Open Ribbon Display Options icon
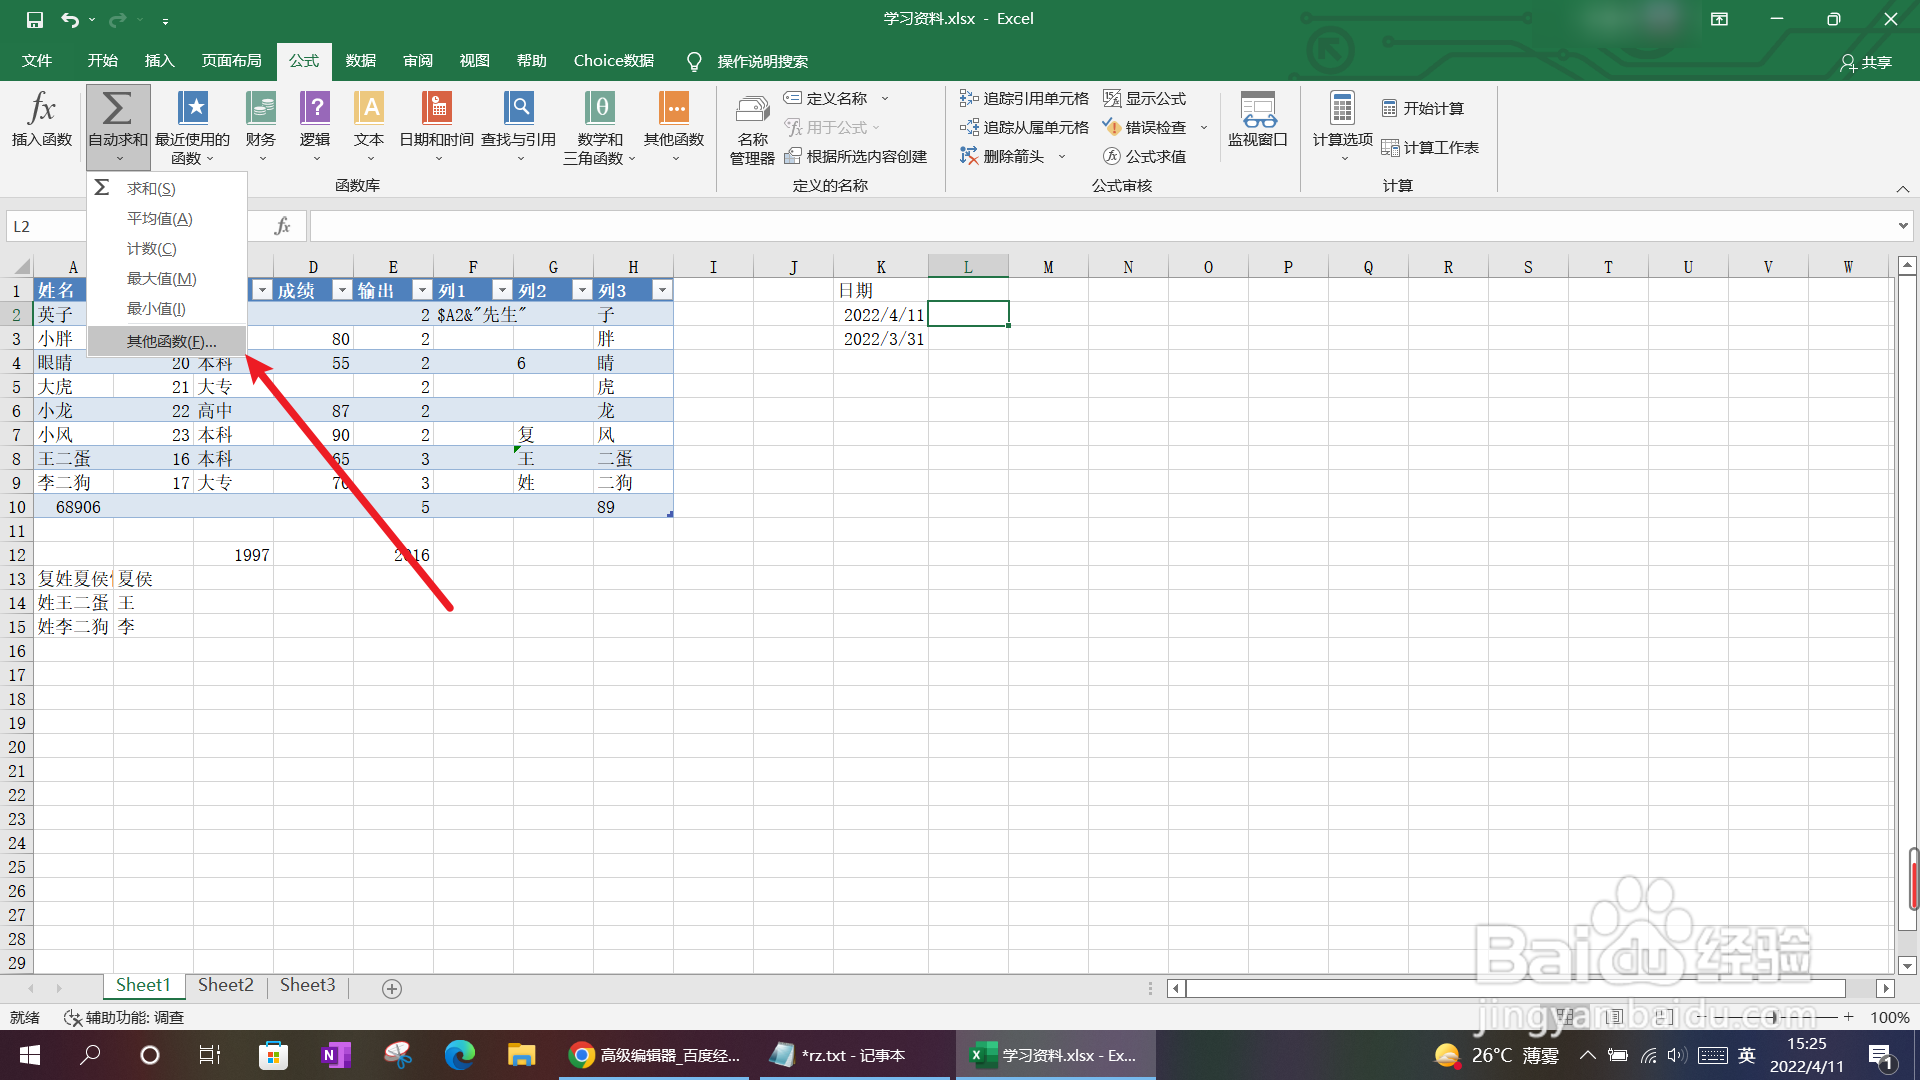 1719,19
